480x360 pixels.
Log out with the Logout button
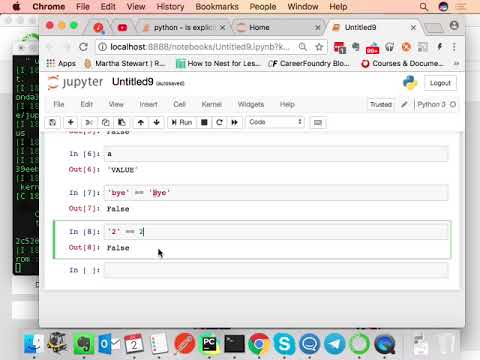pos(440,83)
